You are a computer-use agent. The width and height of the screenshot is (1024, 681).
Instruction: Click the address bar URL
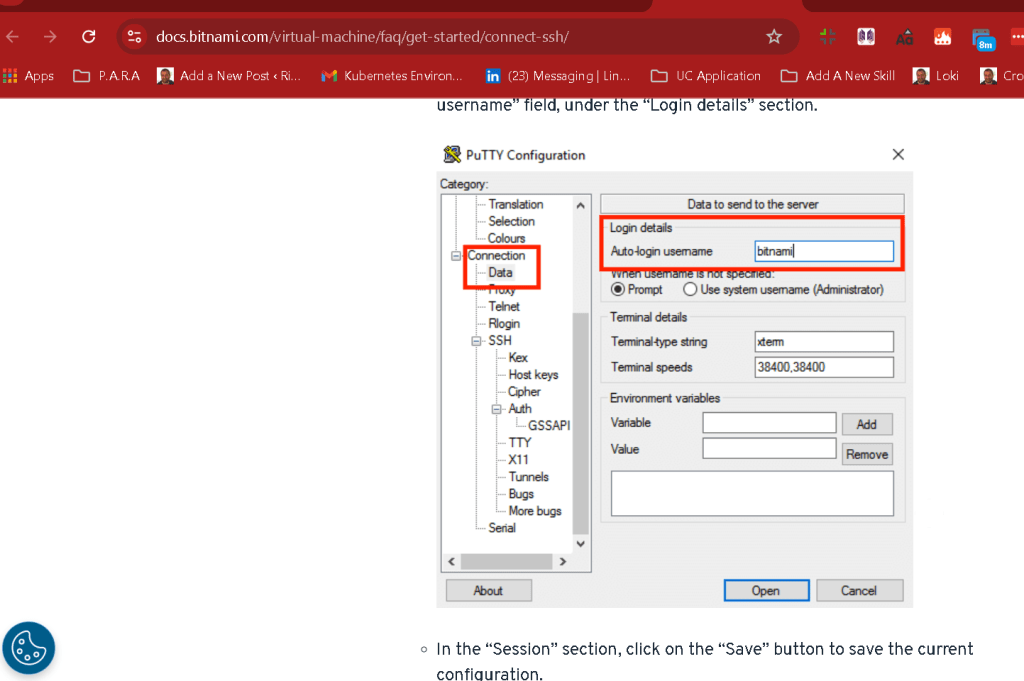pos(362,37)
